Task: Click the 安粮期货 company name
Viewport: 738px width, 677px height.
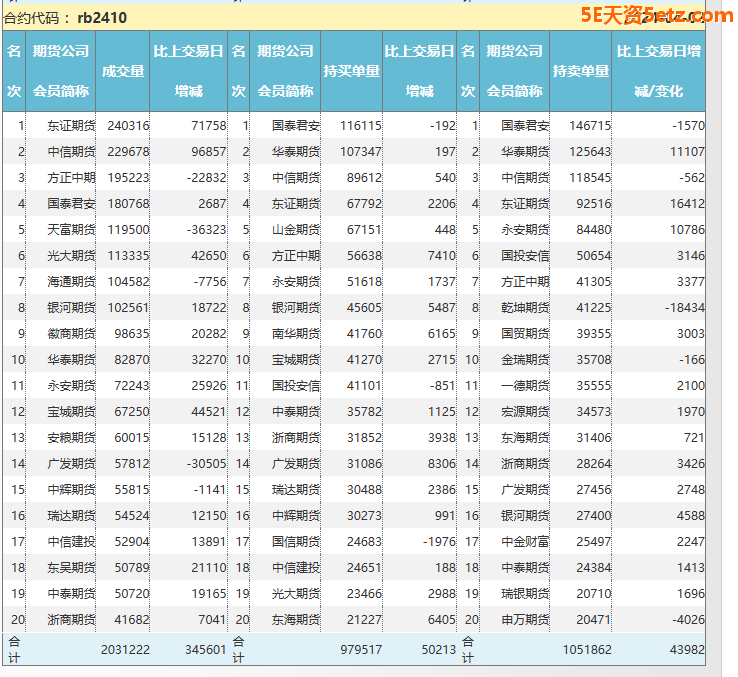Action: (71, 438)
